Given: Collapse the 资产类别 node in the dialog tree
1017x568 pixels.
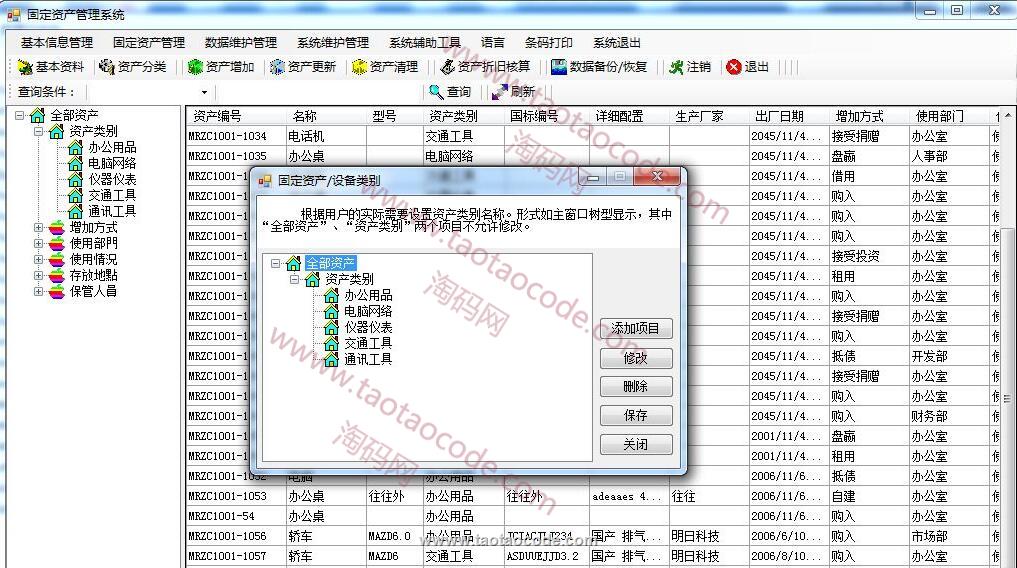Looking at the screenshot, I should point(295,279).
